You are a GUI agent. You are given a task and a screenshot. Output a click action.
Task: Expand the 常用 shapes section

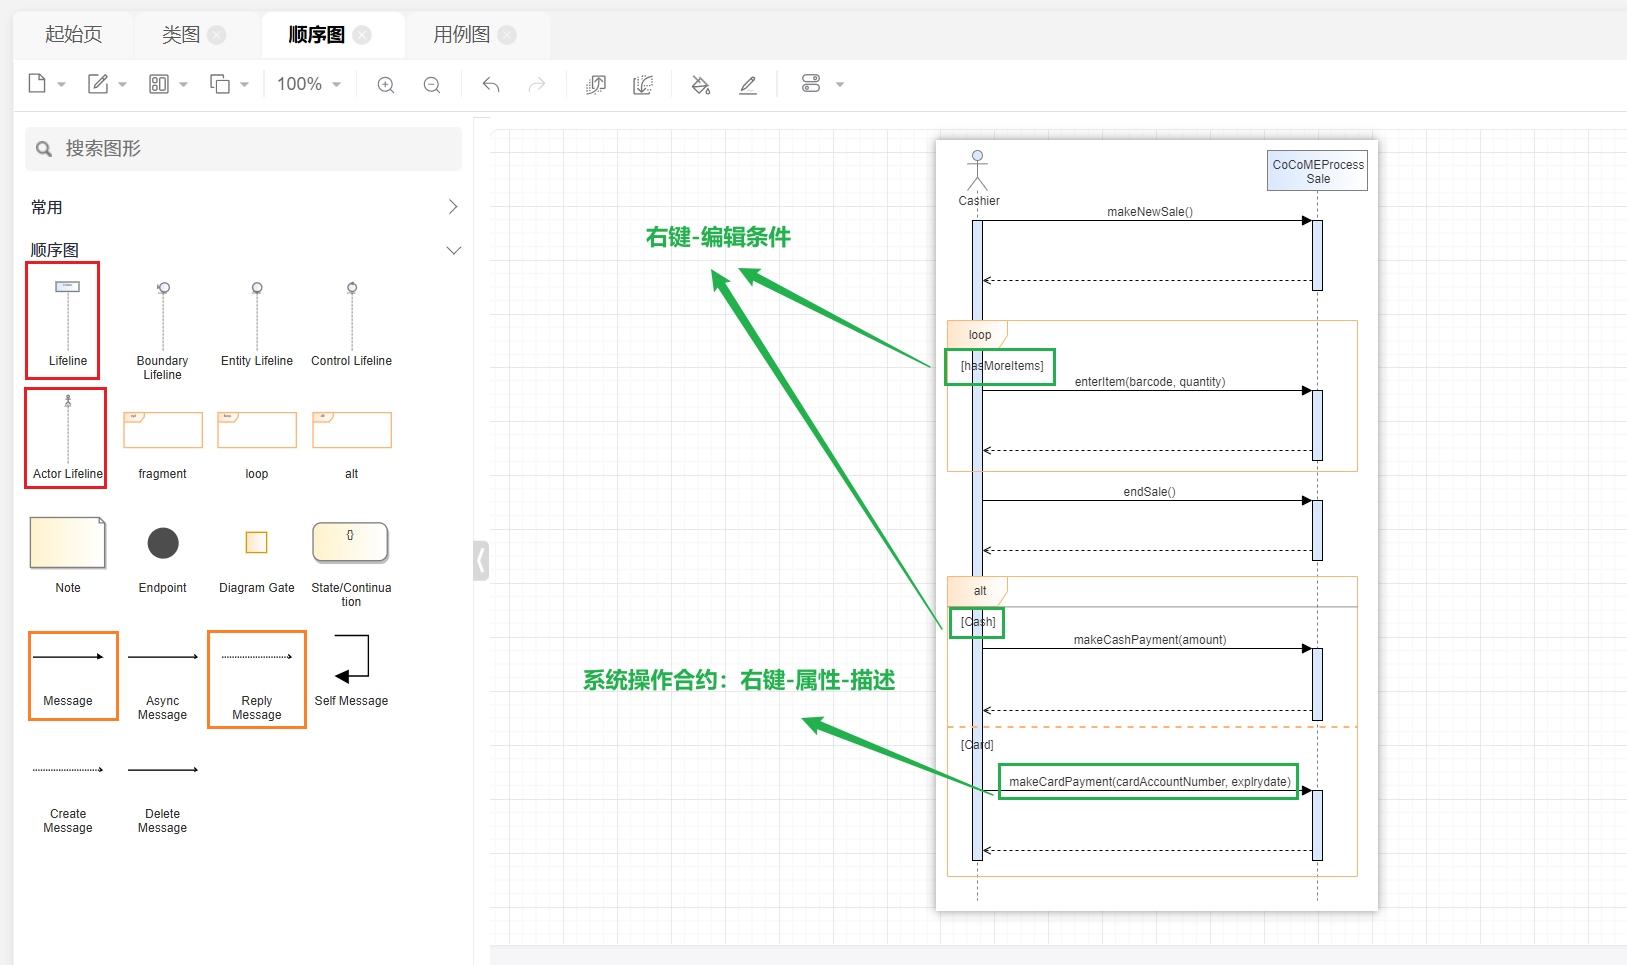[x=452, y=207]
